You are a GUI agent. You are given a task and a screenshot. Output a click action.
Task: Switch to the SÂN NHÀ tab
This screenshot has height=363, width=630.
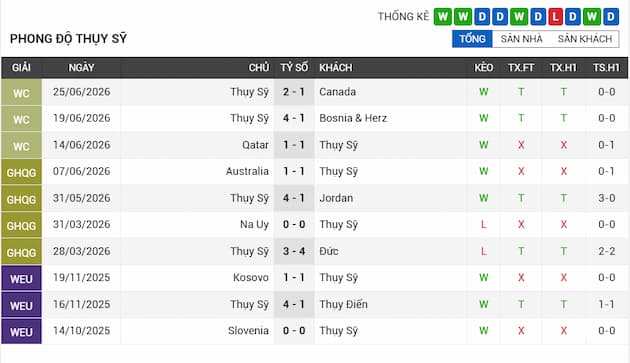pos(522,39)
